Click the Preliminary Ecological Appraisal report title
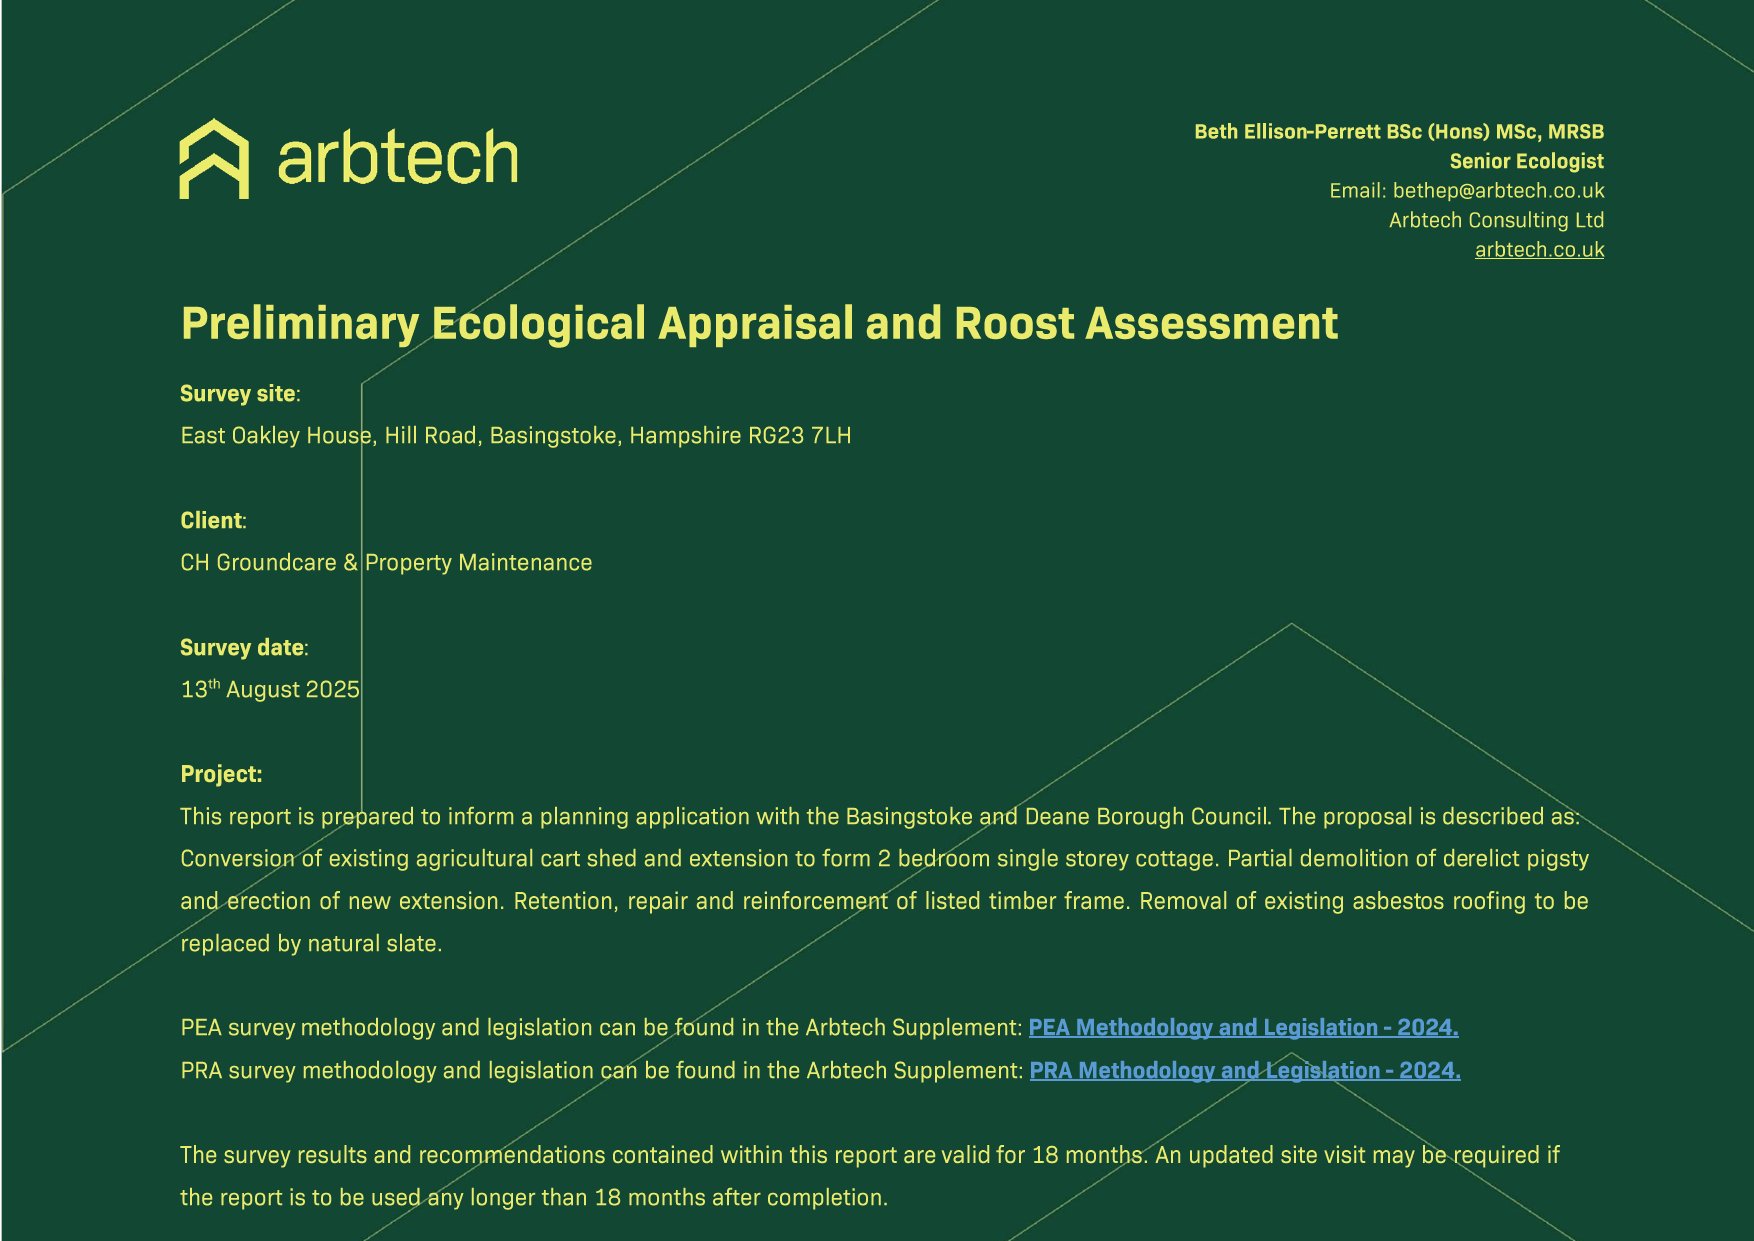 tap(758, 324)
